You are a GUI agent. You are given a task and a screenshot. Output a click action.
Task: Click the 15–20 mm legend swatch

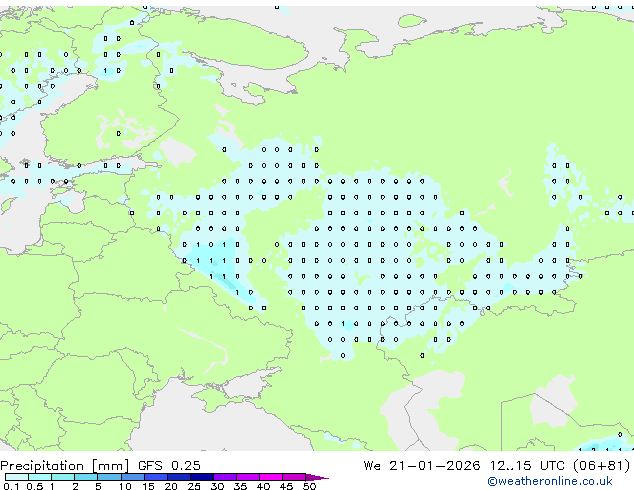point(156,477)
